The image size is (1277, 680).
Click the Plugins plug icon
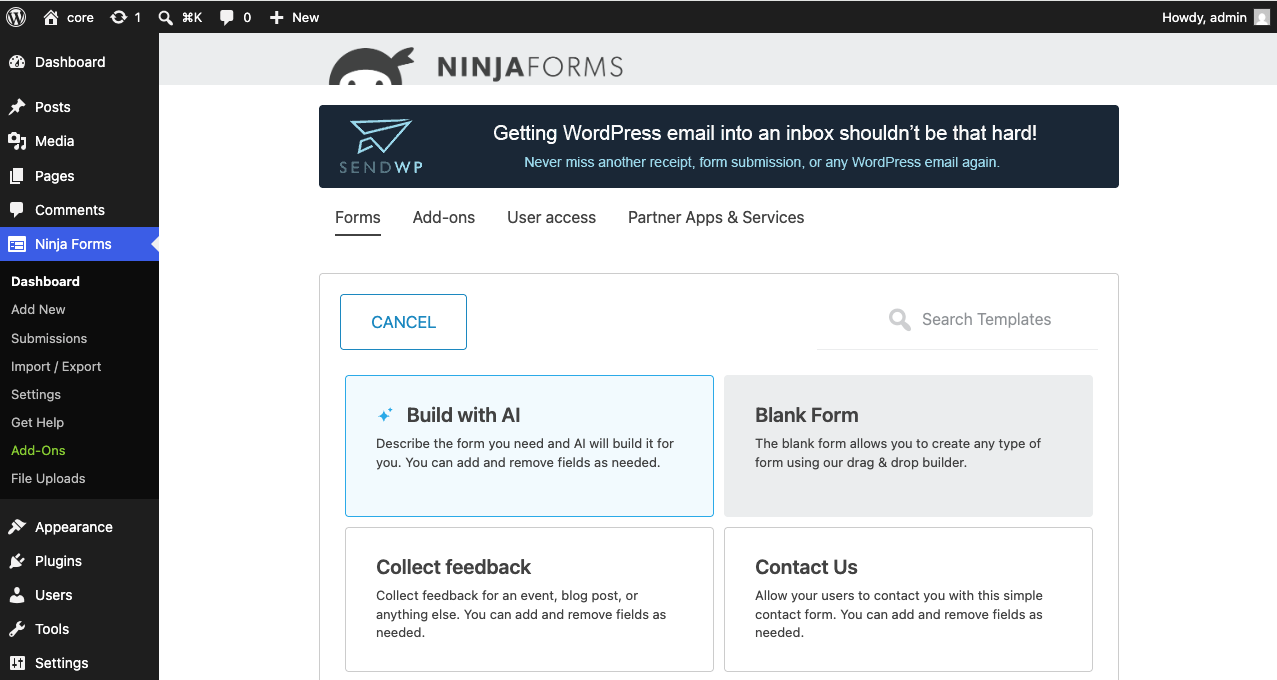(17, 561)
